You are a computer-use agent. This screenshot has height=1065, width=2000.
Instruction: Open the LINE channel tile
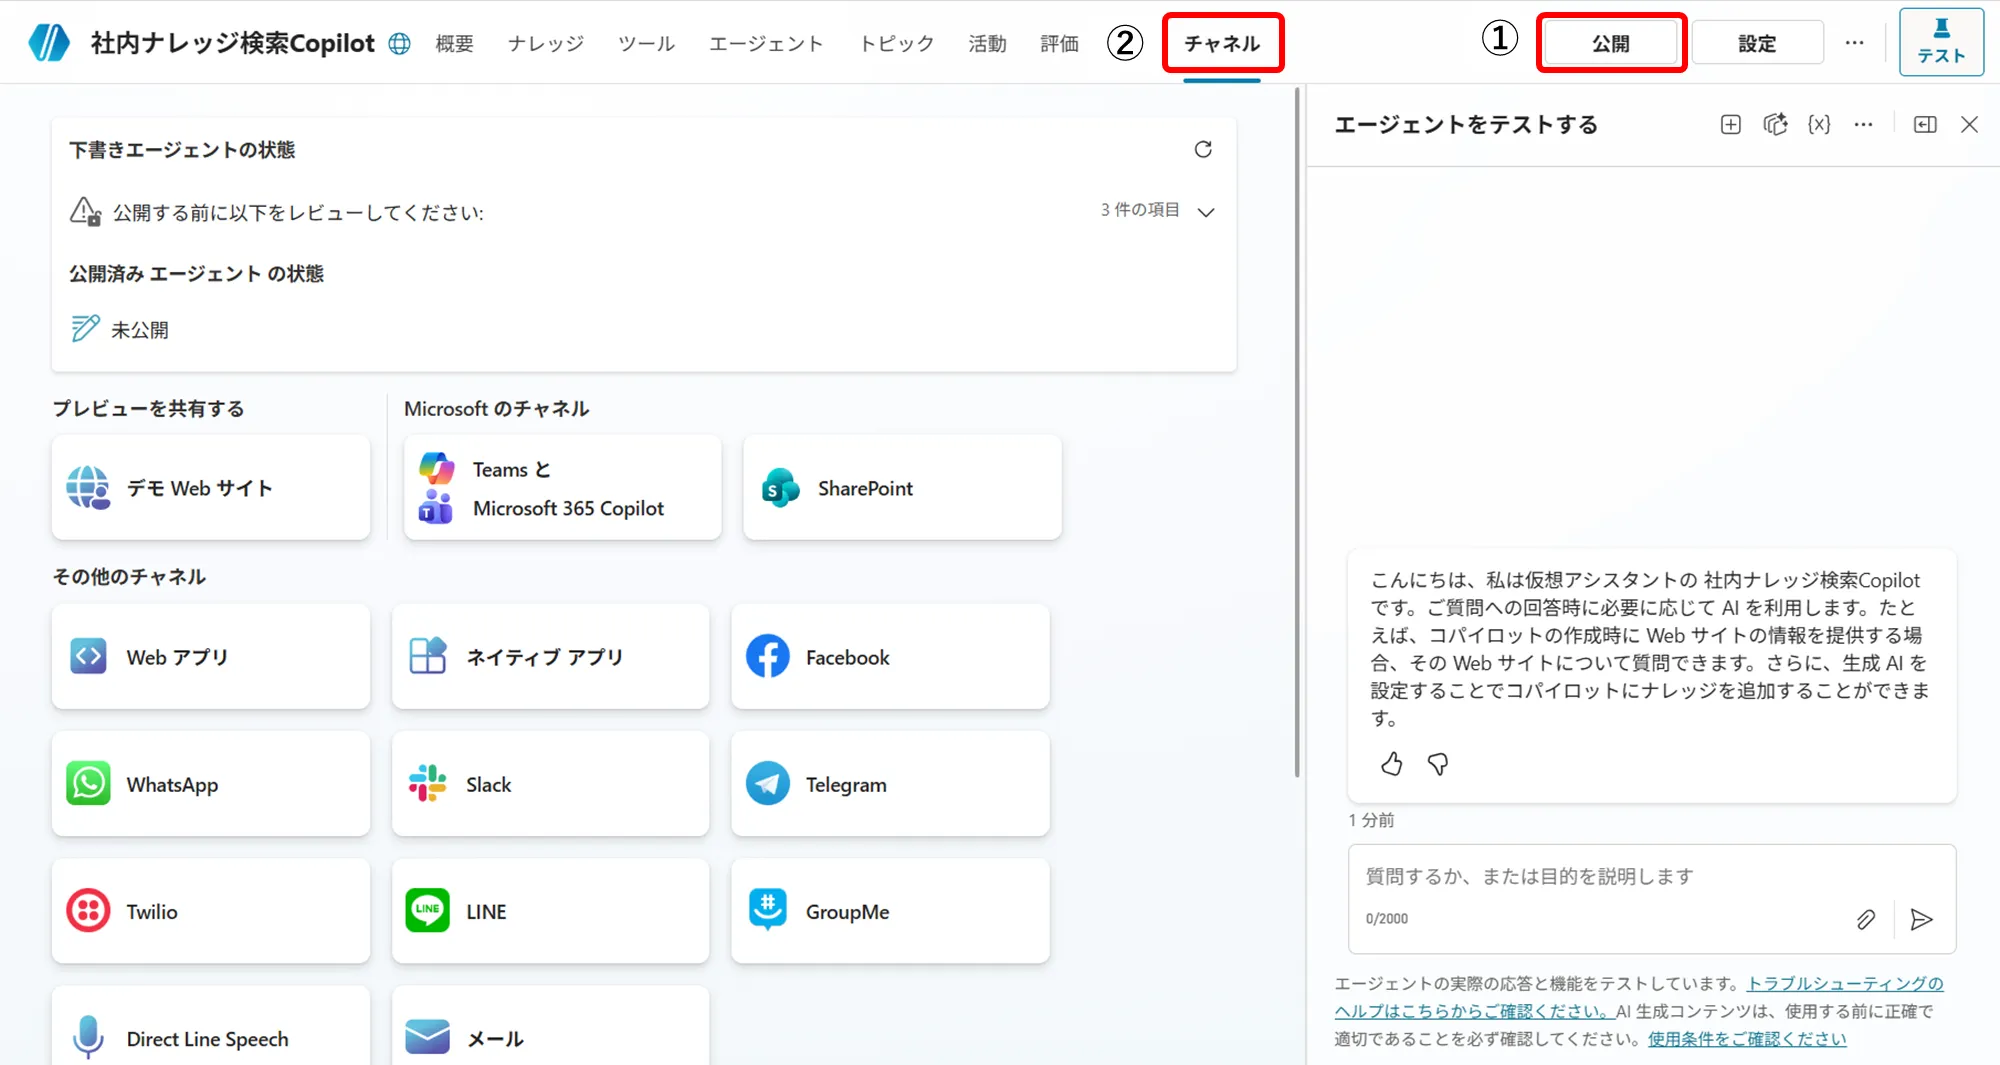(x=549, y=911)
